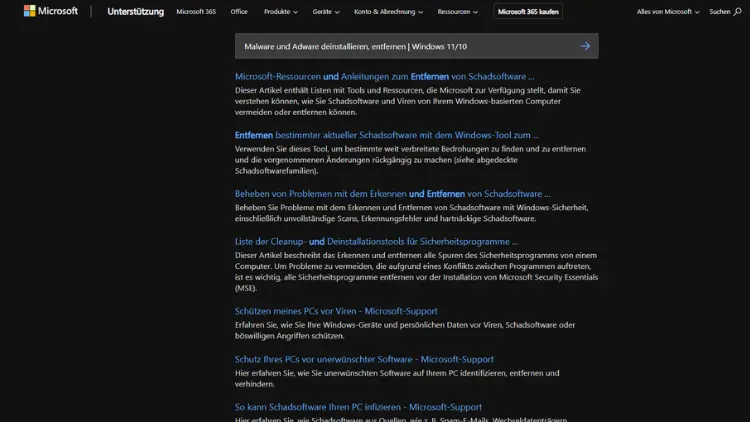Click description starting 'Erfahren Sie, wie Sie Ihre'

pyautogui.click(x=405, y=330)
